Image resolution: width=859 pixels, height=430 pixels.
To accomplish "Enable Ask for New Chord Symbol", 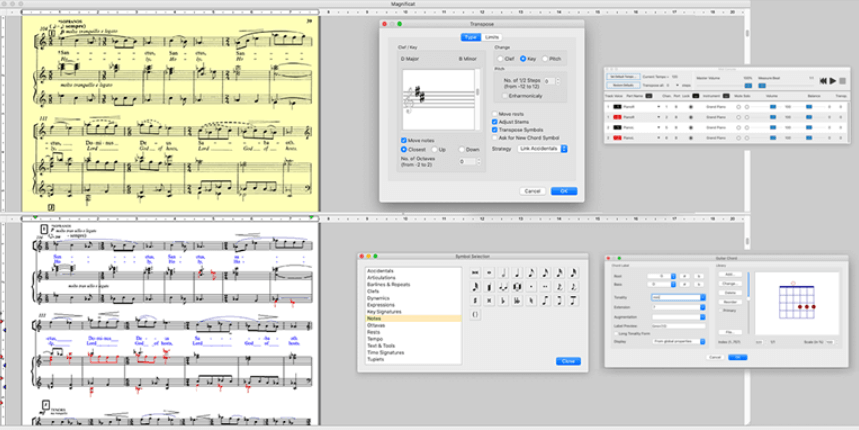I will tap(495, 138).
